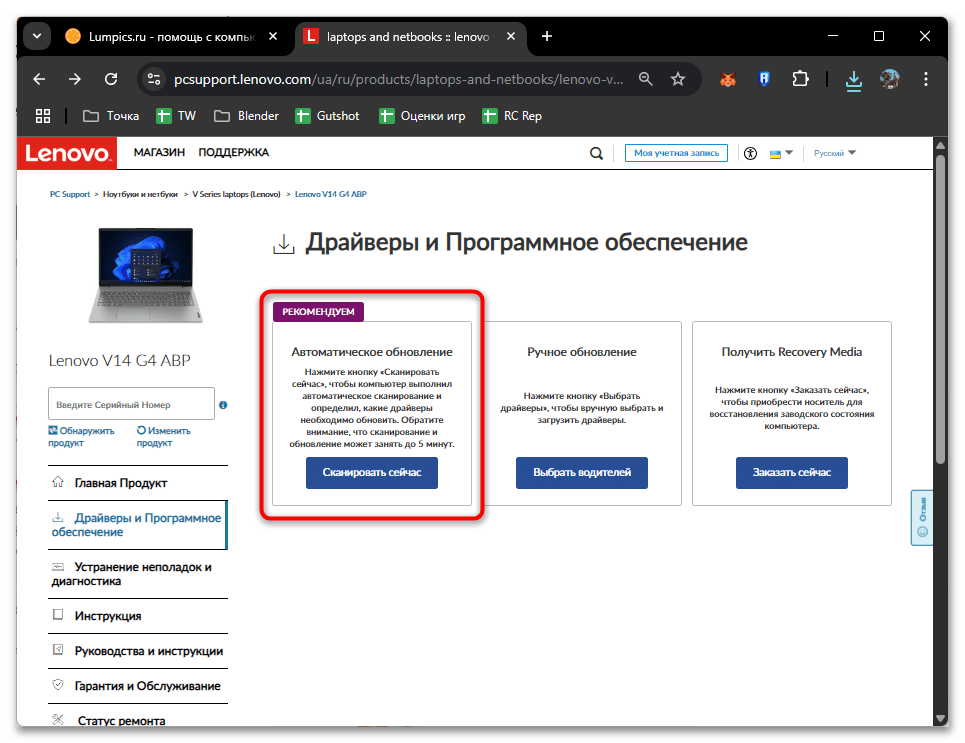965x743 pixels.
Task: Click the browser forward arrow
Action: [75, 79]
